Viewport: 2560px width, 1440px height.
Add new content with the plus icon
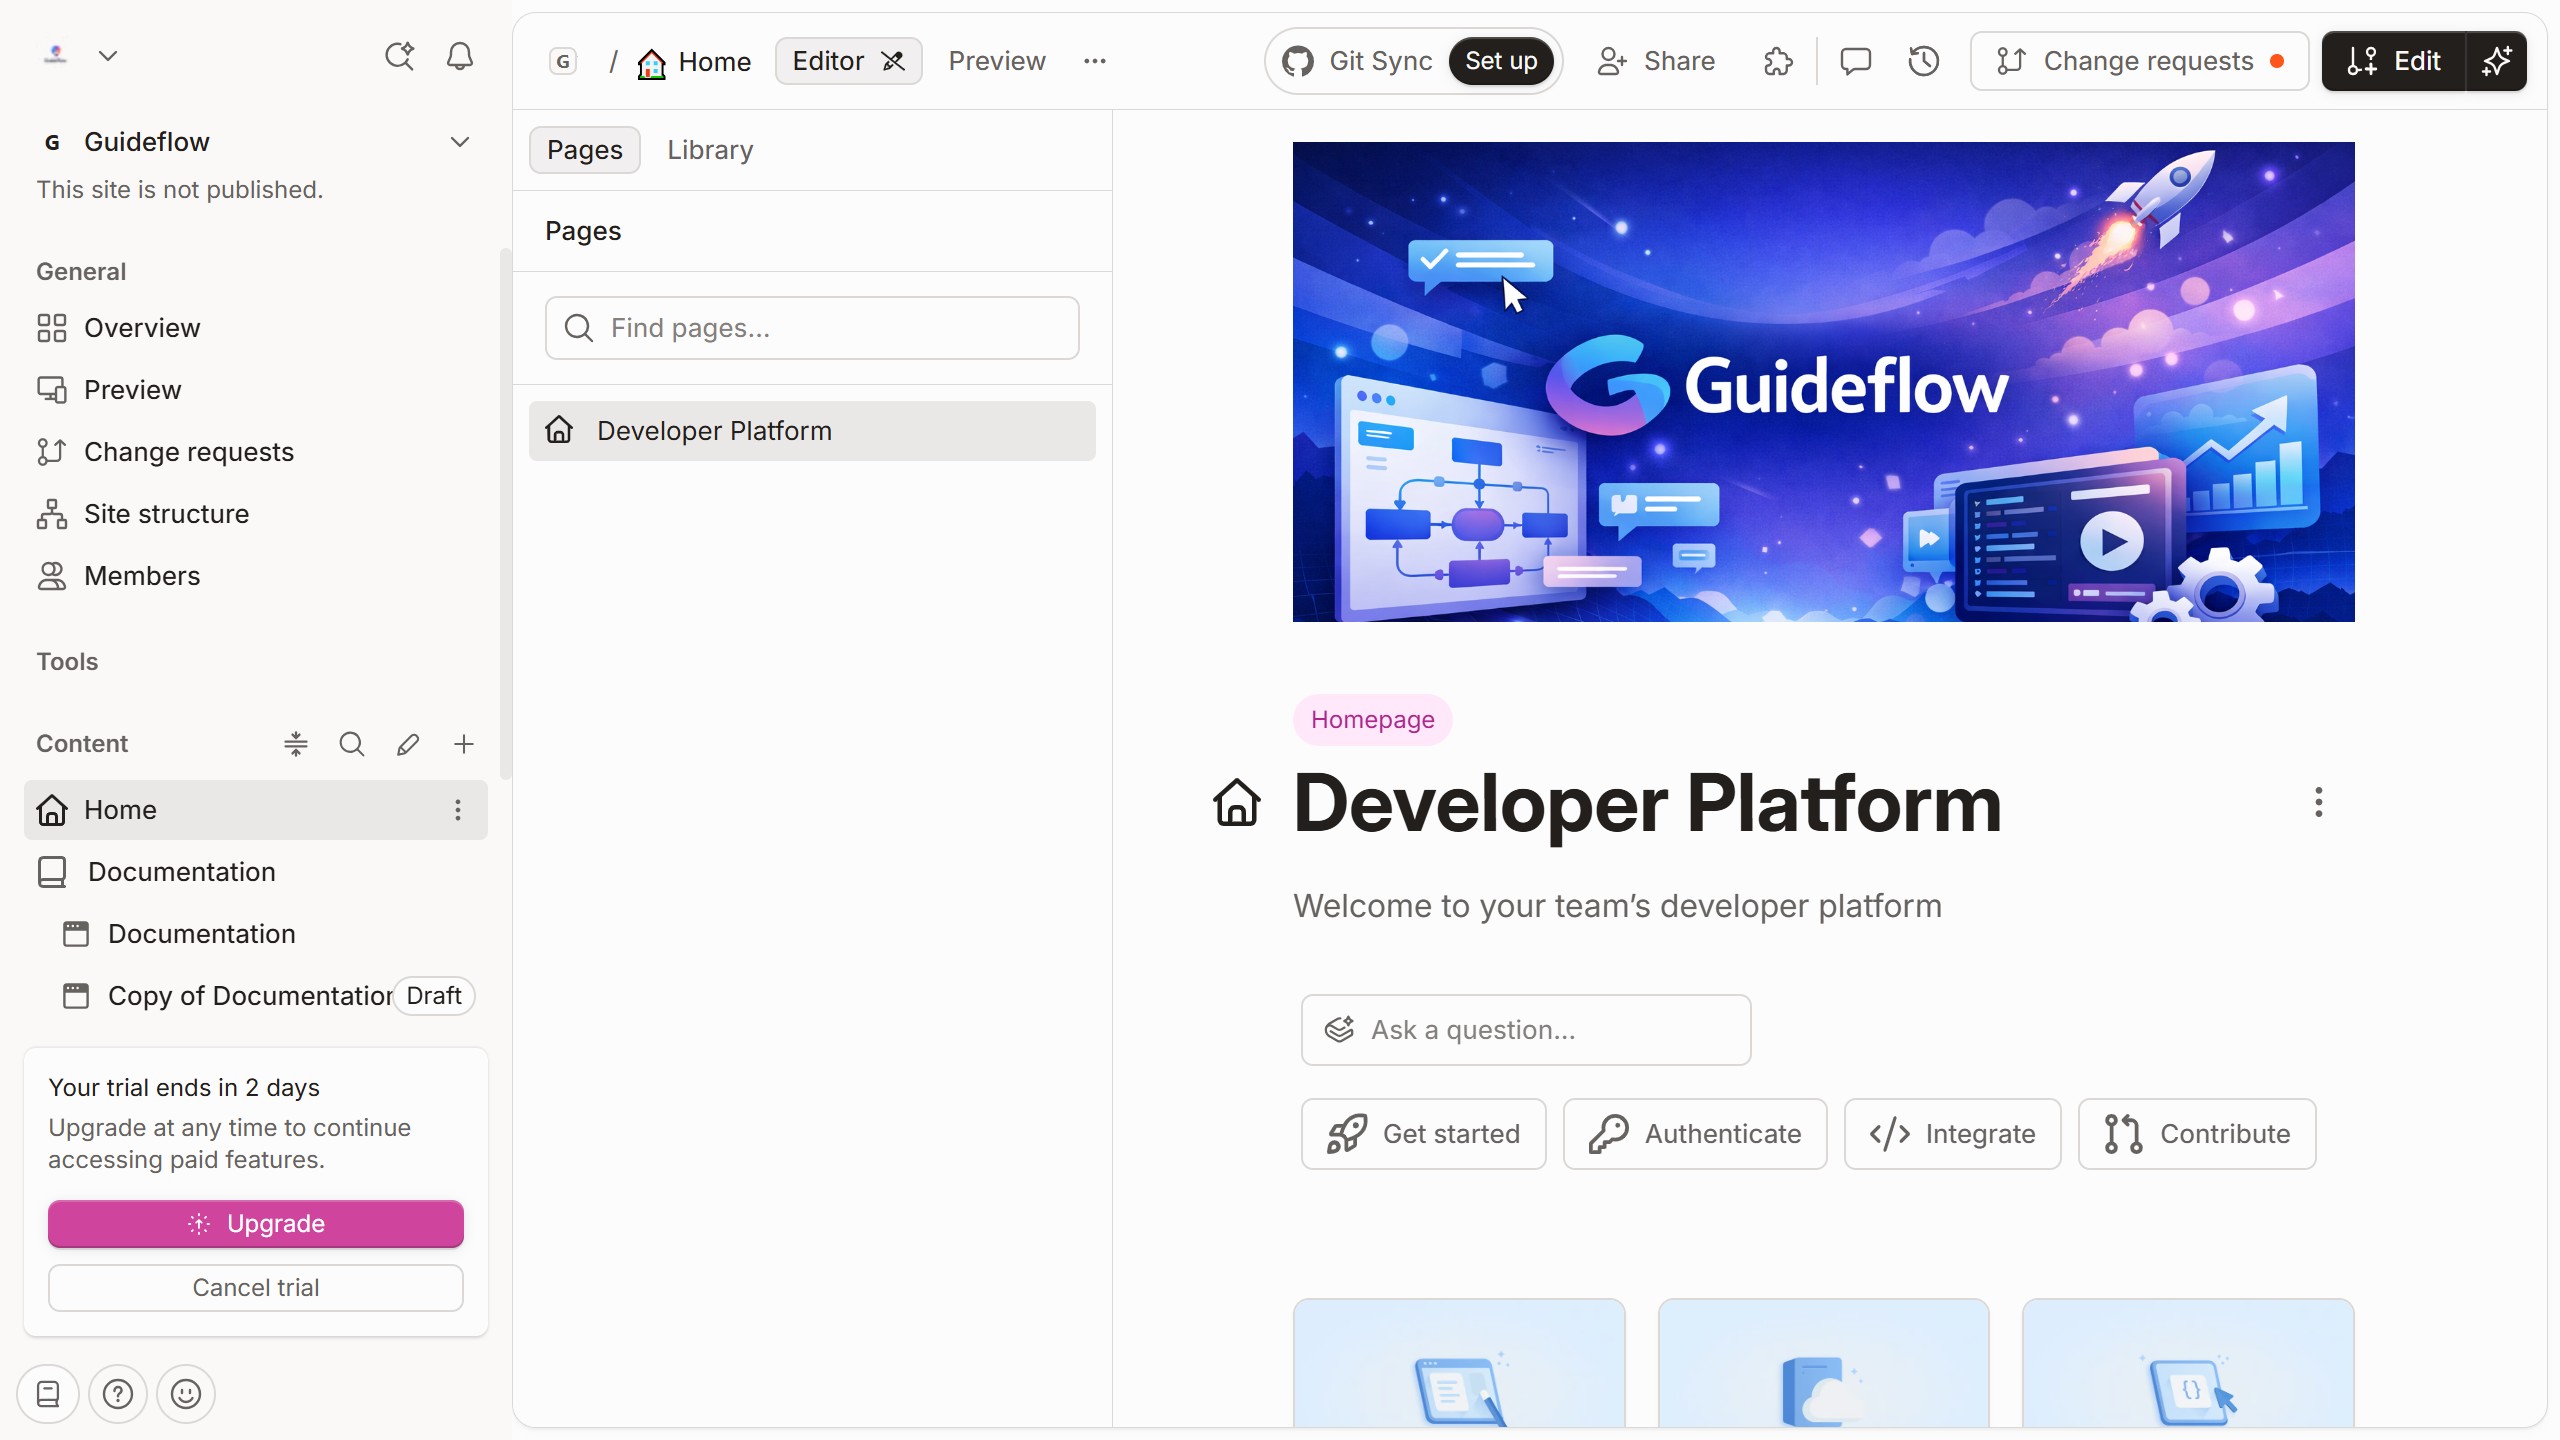tap(463, 744)
